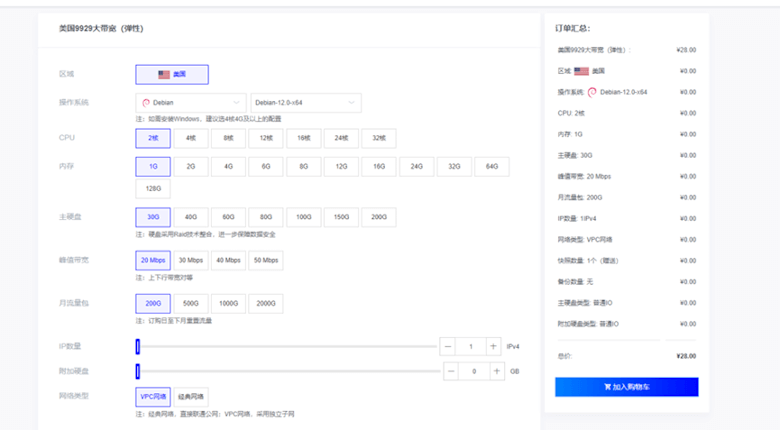This screenshot has height=430, width=780.
Task: Click the US flag in the order summary
Action: click(582, 71)
